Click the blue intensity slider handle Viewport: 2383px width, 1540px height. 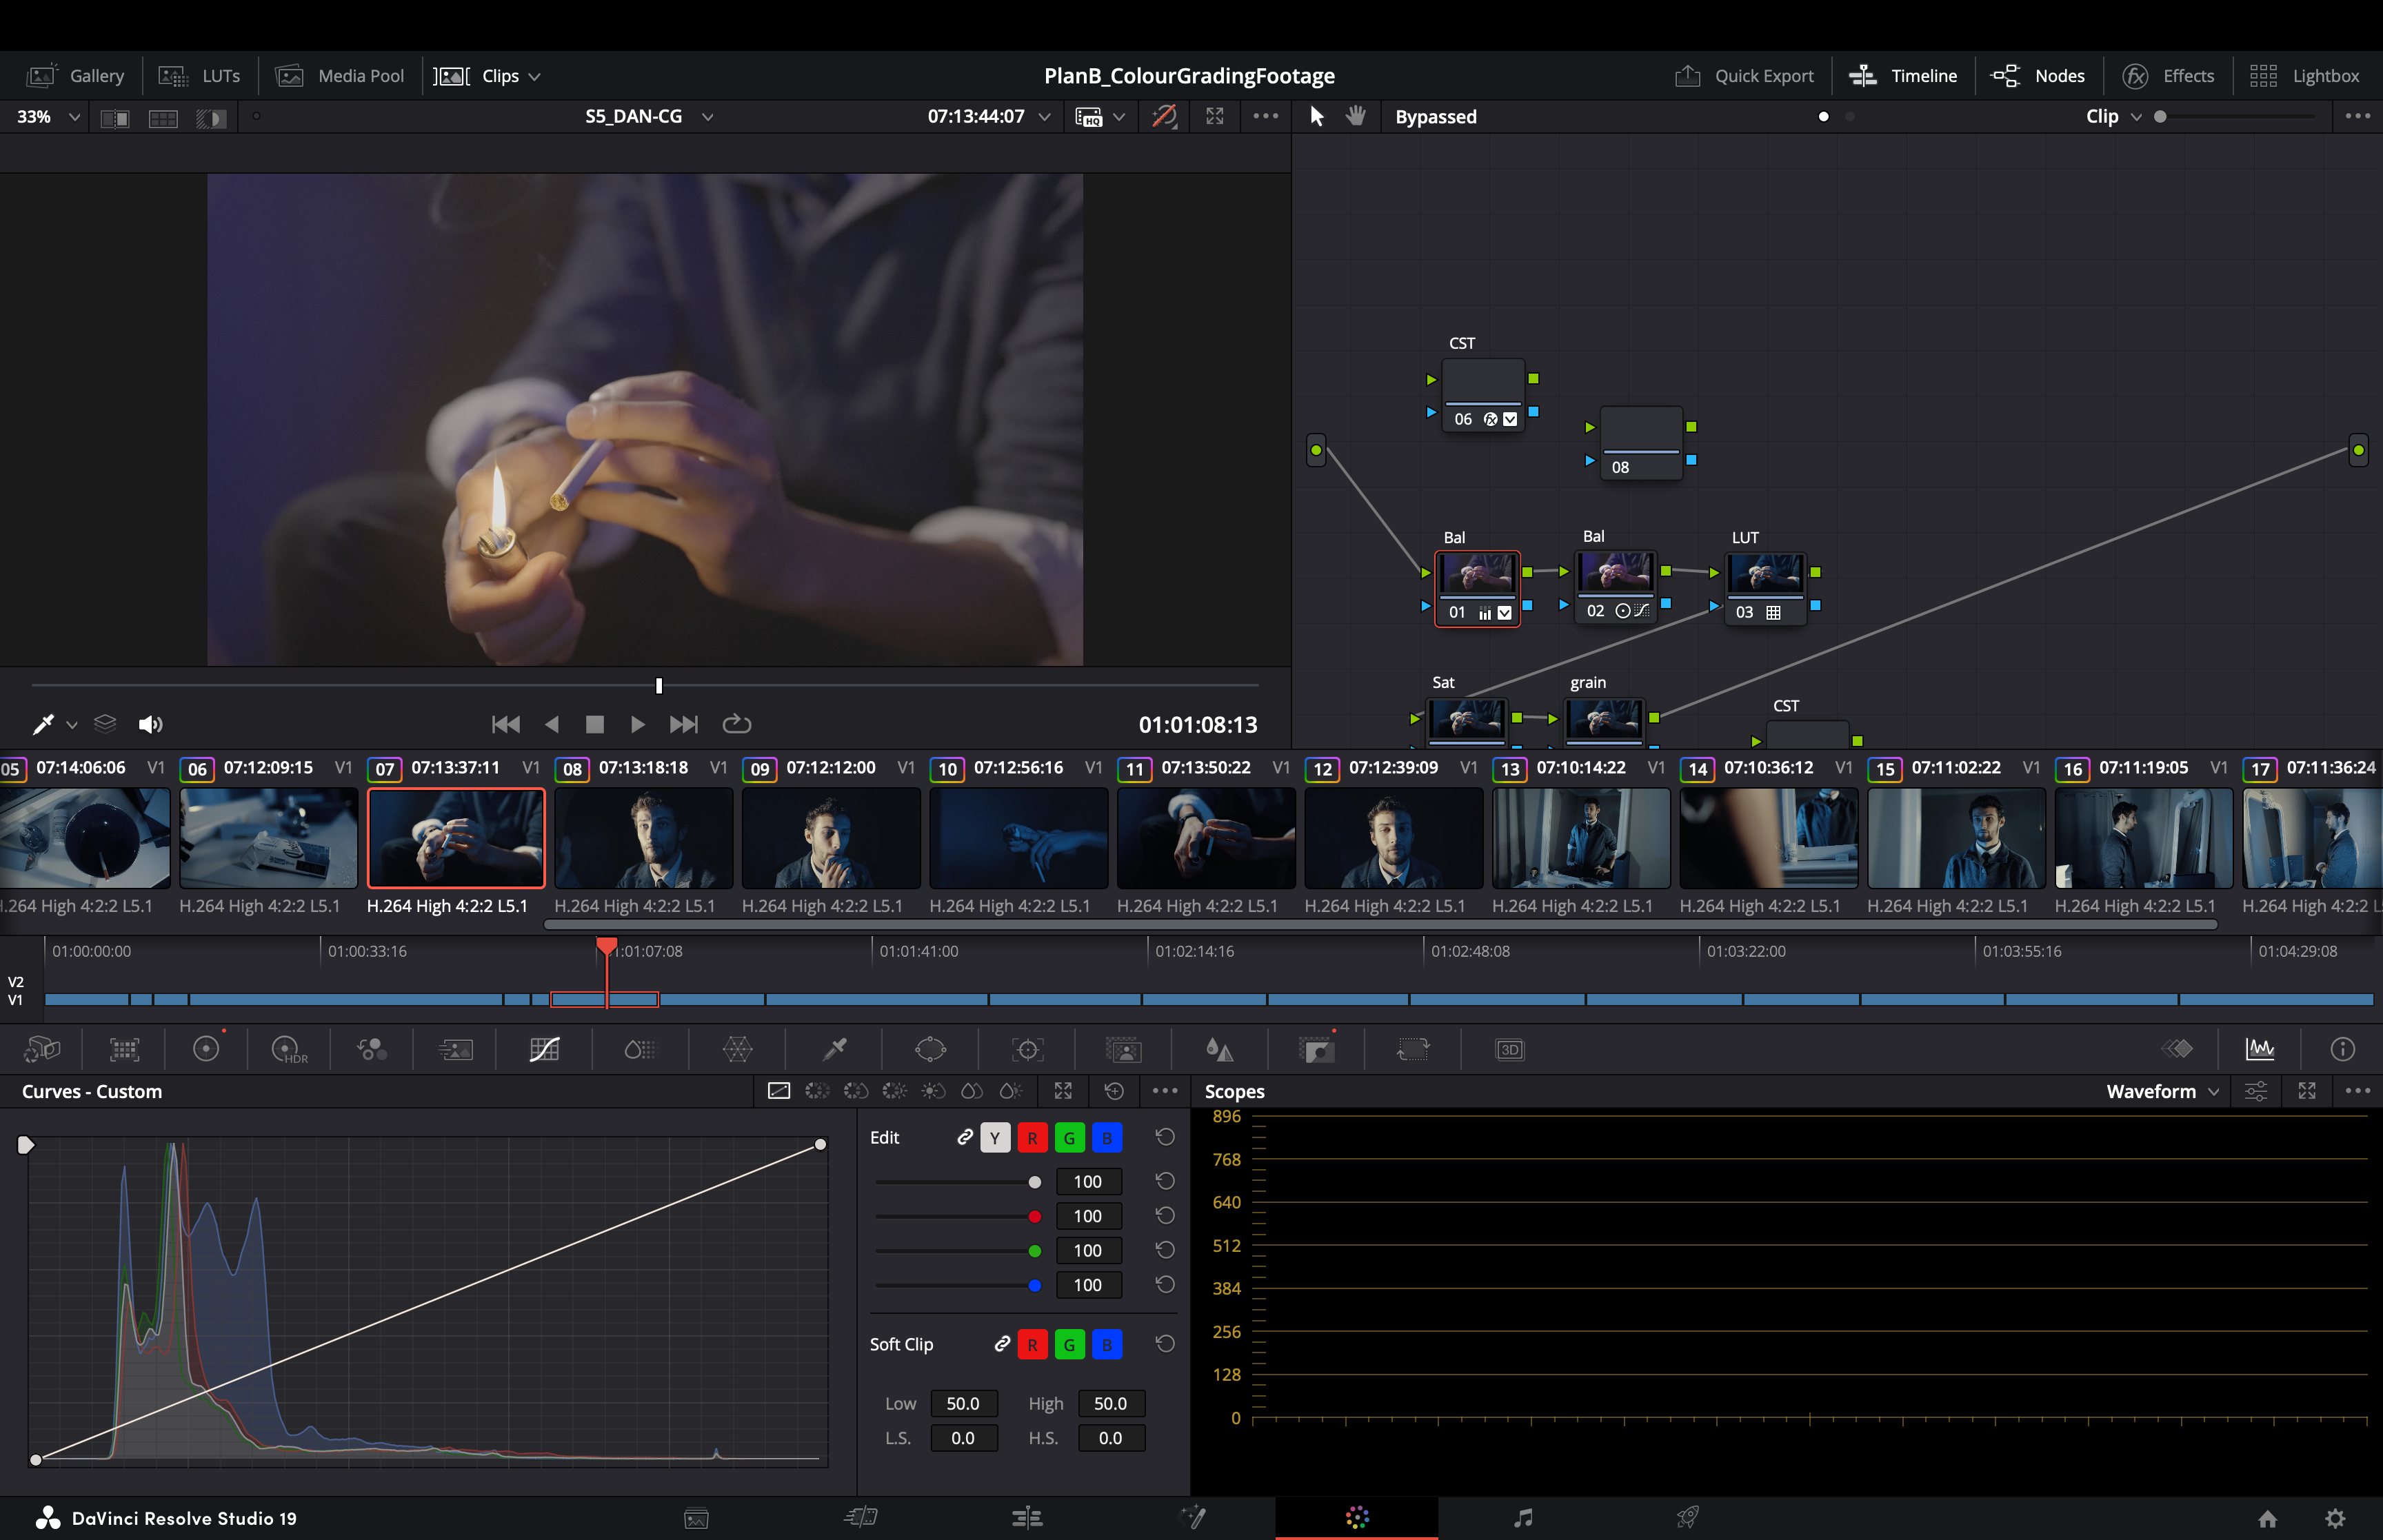(x=1034, y=1285)
